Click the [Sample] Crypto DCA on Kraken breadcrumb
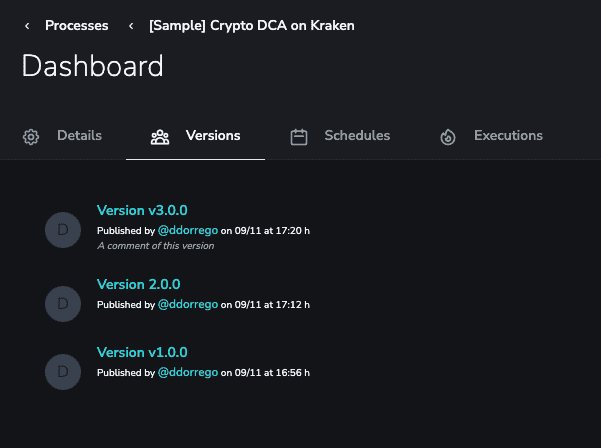The height and width of the screenshot is (448, 601). [x=252, y=26]
